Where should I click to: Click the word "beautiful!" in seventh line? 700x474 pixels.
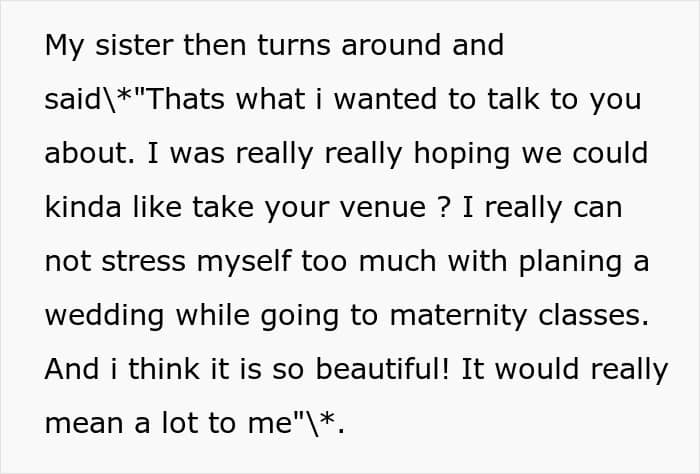(382, 369)
